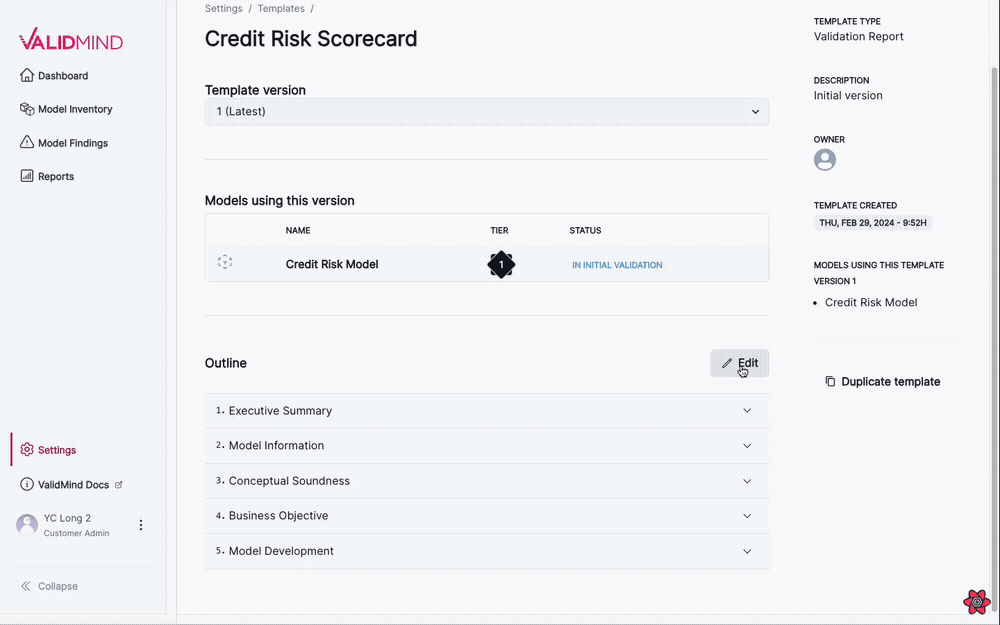Open ValidMind Docs in the sidebar
This screenshot has height=625, width=1000.
[73, 485]
